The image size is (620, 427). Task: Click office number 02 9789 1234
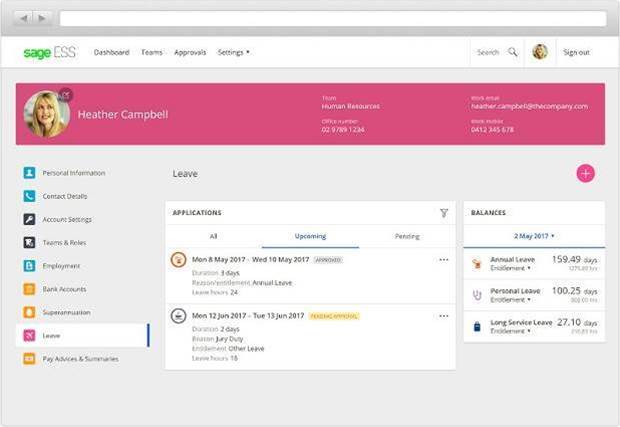pyautogui.click(x=343, y=130)
